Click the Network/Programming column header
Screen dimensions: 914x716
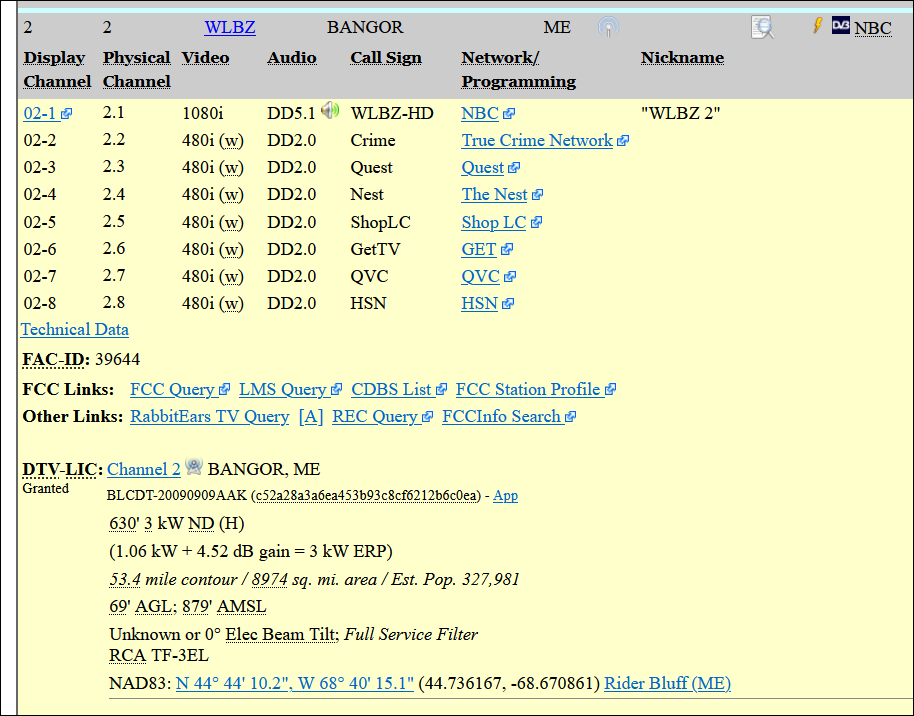[519, 69]
